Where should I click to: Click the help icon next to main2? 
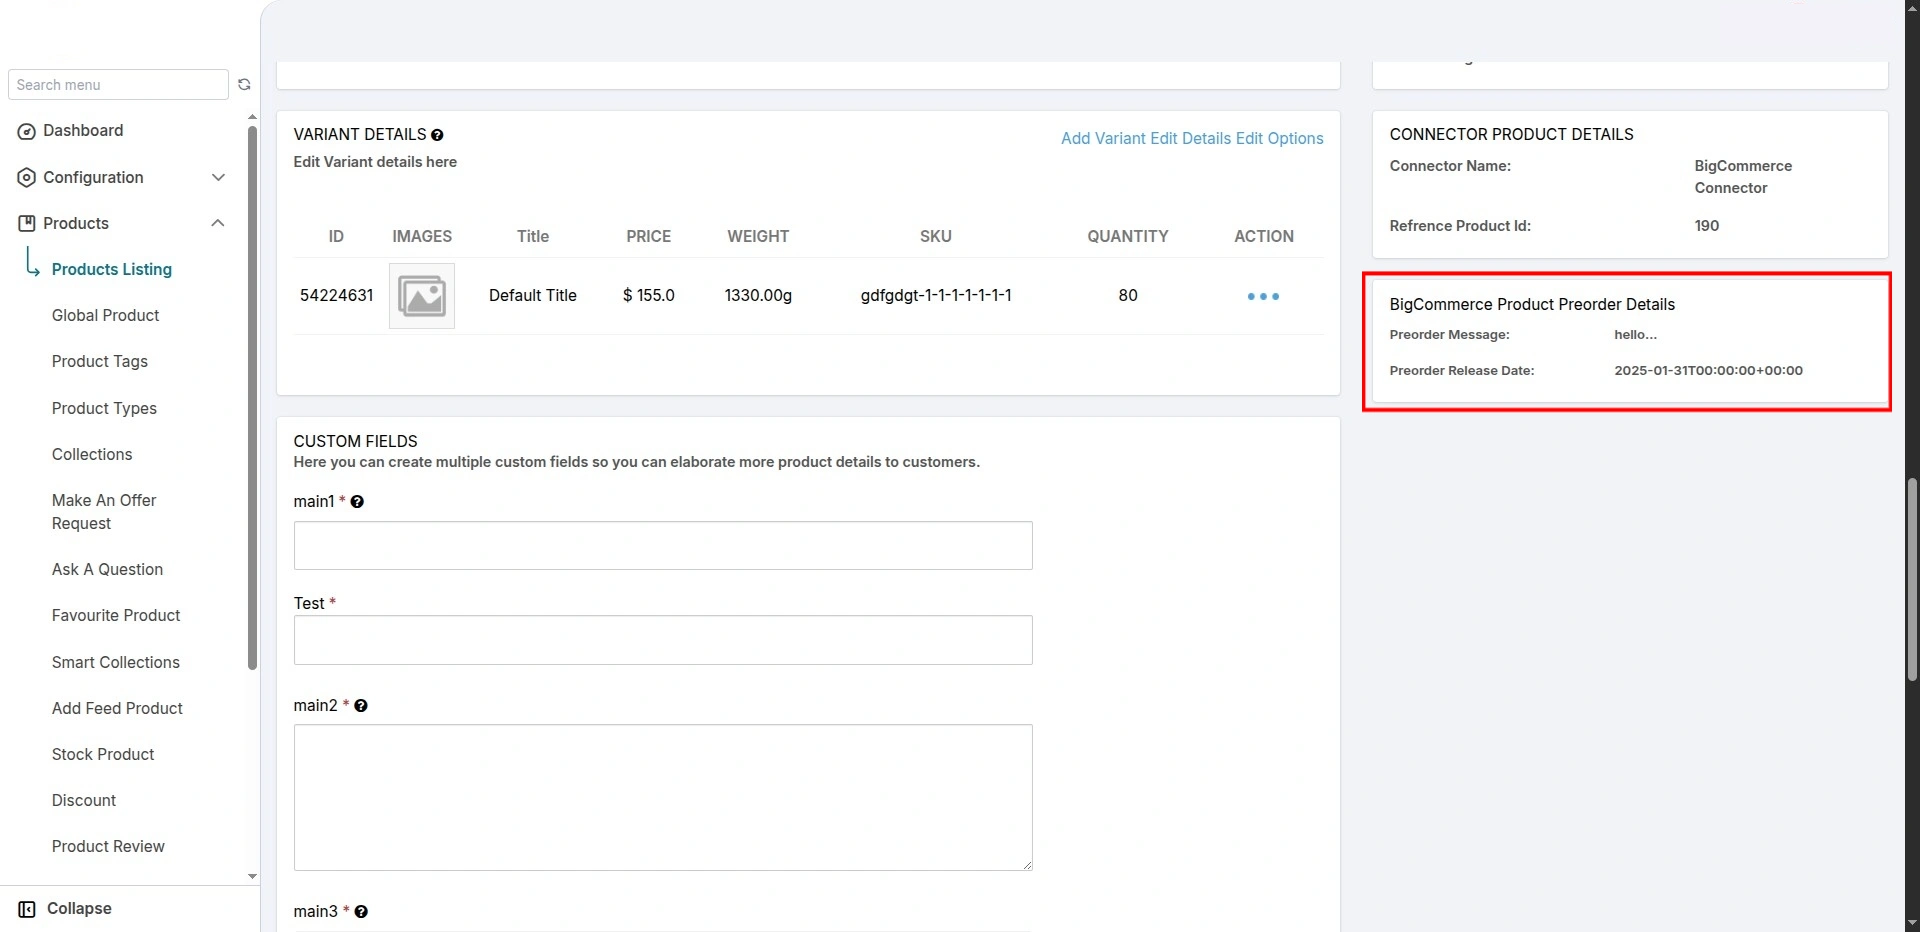tap(361, 706)
